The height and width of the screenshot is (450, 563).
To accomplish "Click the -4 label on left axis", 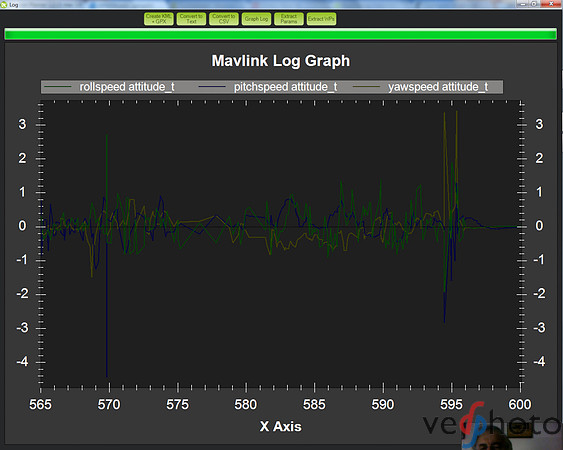I will point(22,361).
